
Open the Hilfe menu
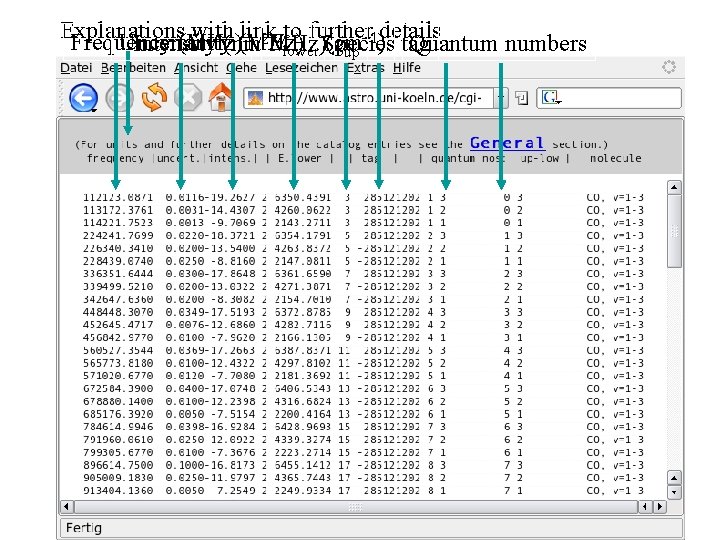[x=407, y=68]
